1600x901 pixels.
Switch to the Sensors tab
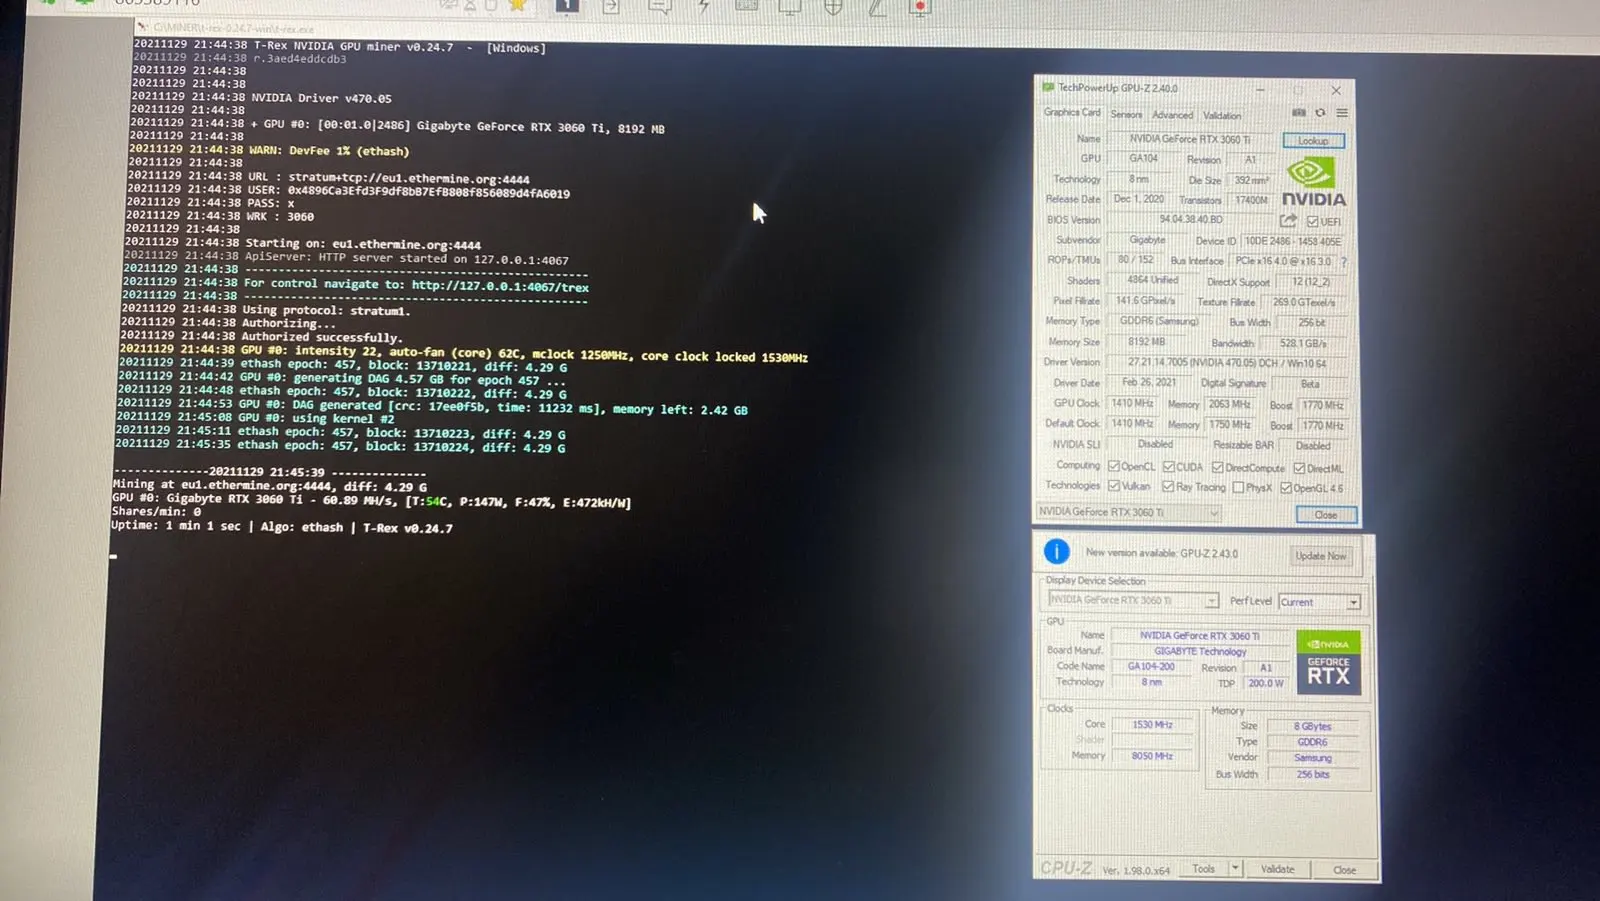tap(1126, 114)
